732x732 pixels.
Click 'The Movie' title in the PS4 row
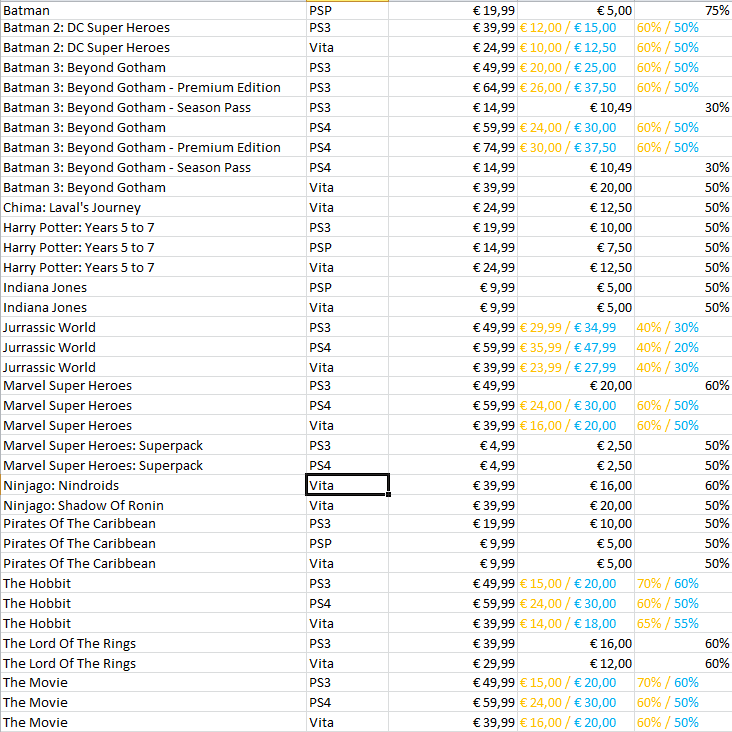(153, 702)
